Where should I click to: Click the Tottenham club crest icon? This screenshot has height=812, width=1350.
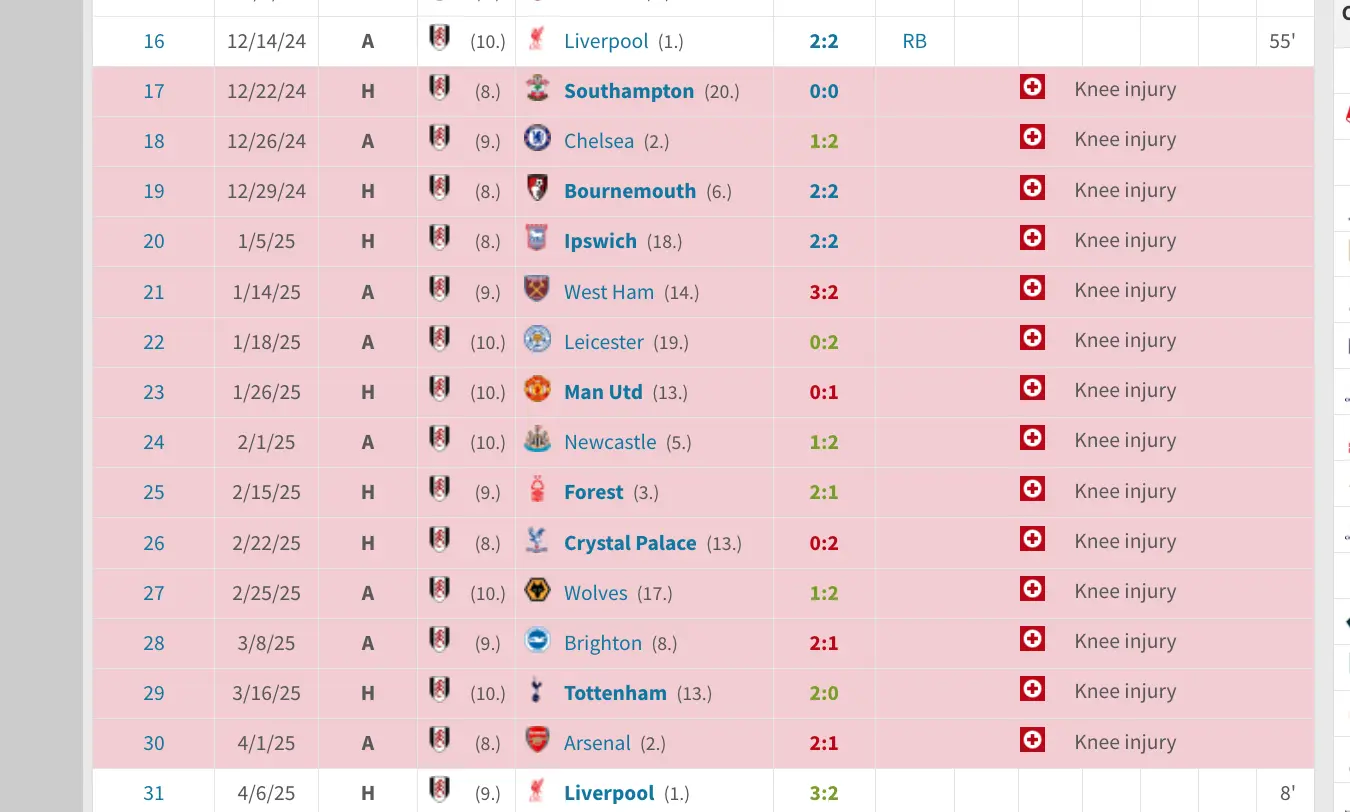[x=537, y=691]
